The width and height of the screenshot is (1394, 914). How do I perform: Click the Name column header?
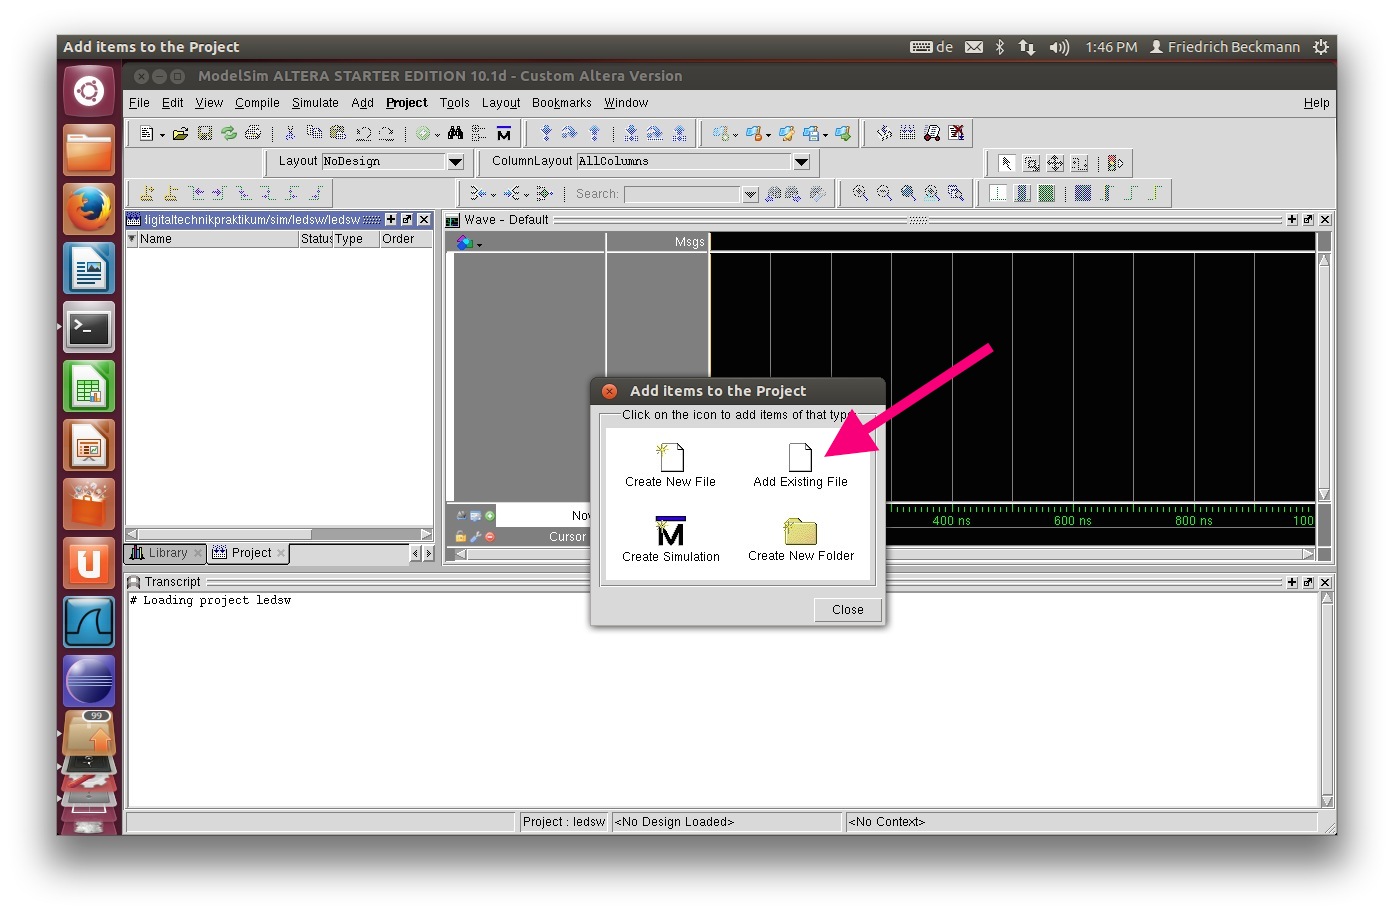point(156,239)
